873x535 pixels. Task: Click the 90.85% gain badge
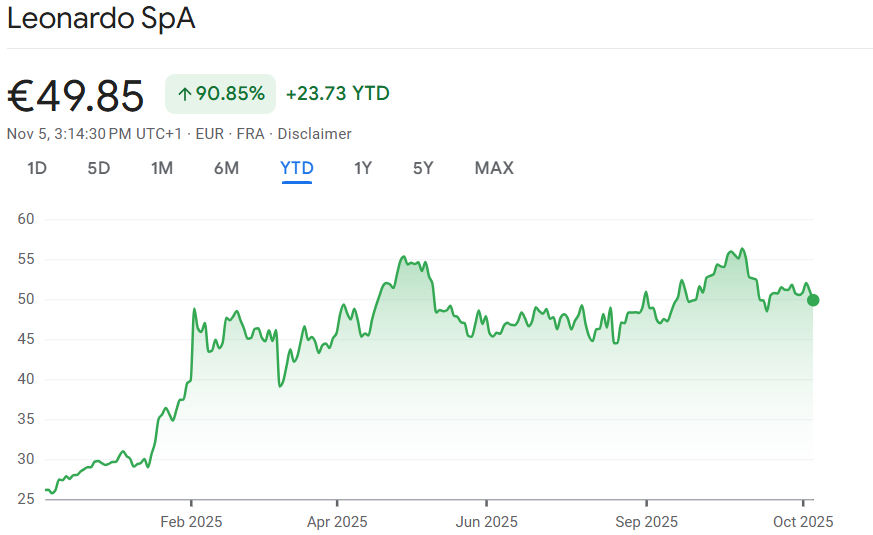pyautogui.click(x=220, y=94)
